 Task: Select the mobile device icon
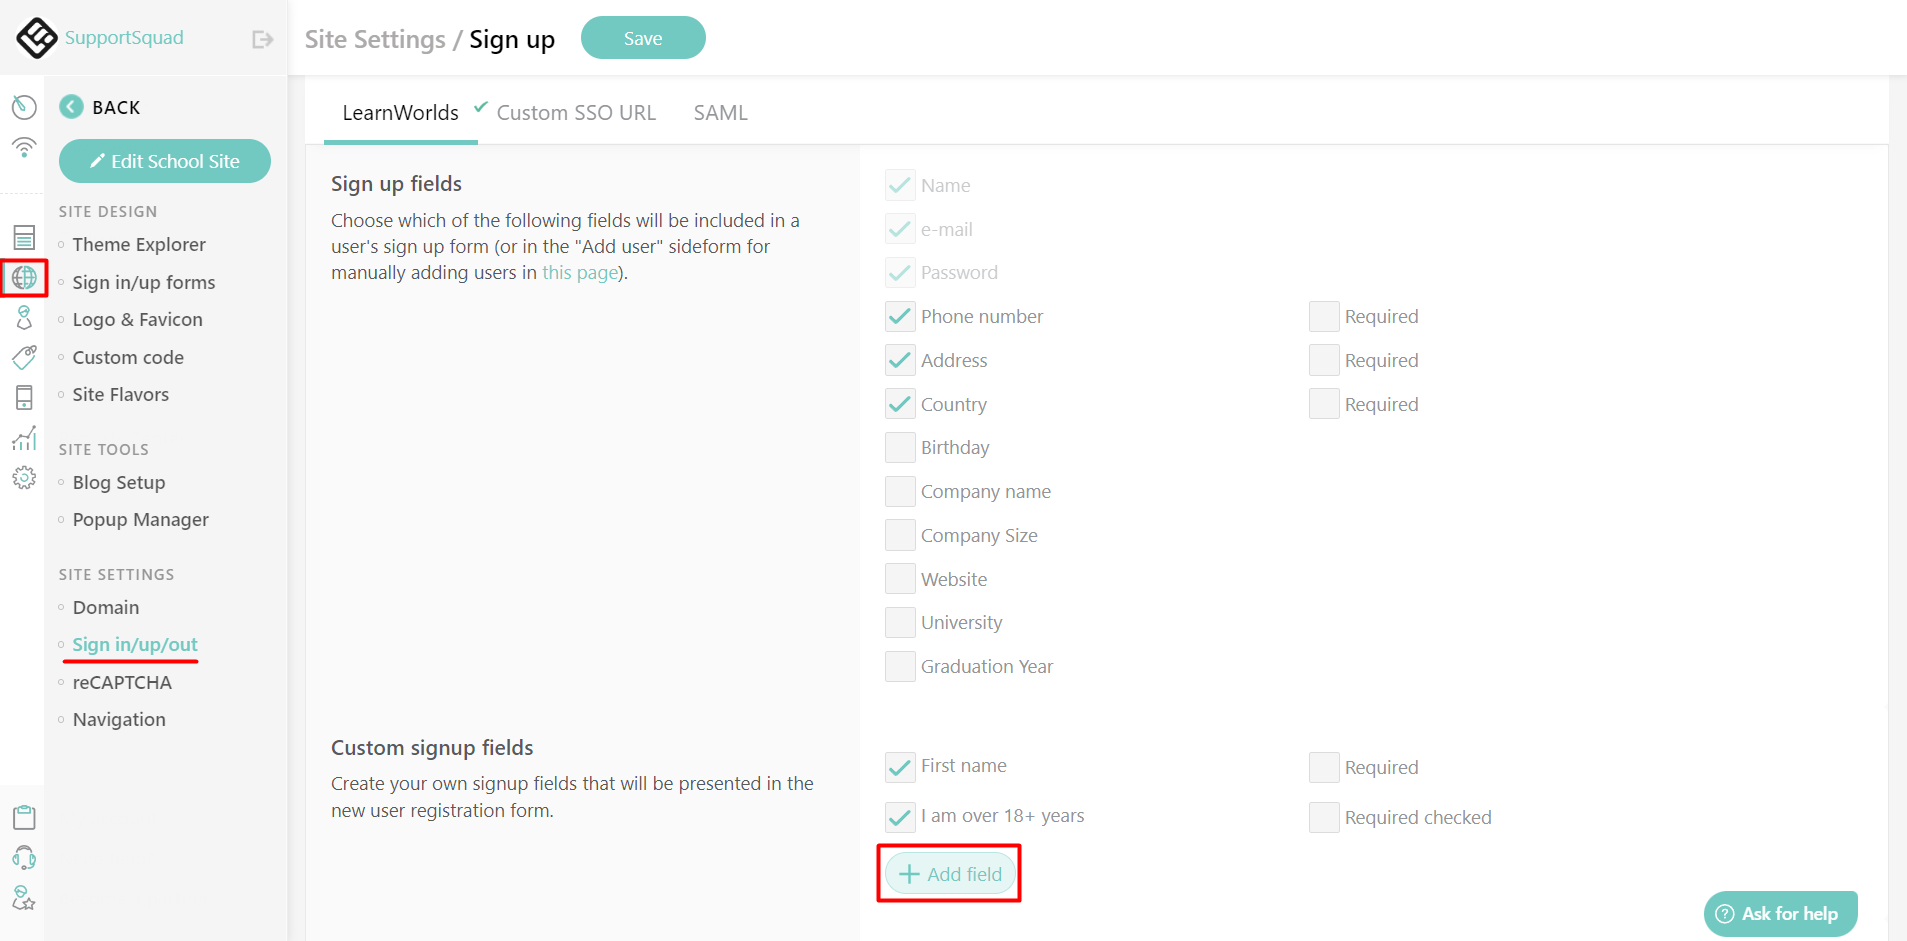tap(23, 397)
